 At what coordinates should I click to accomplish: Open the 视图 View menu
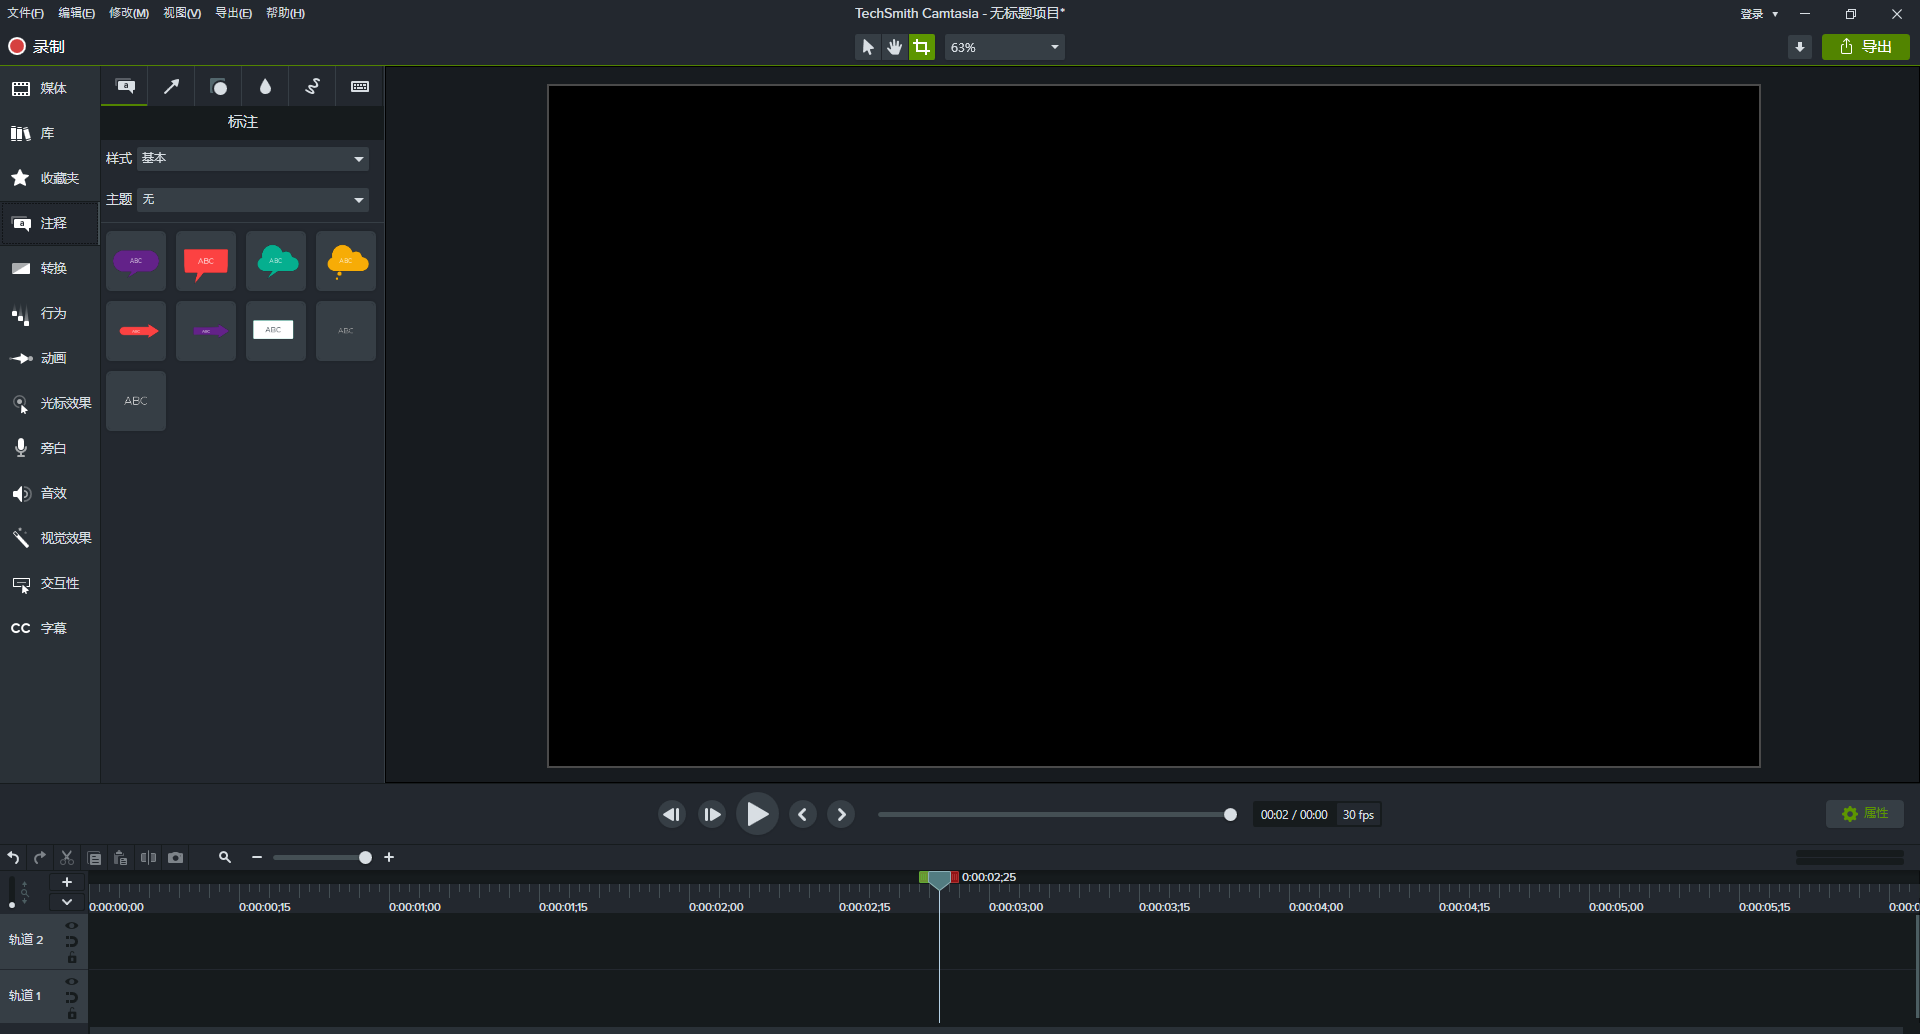tap(182, 13)
